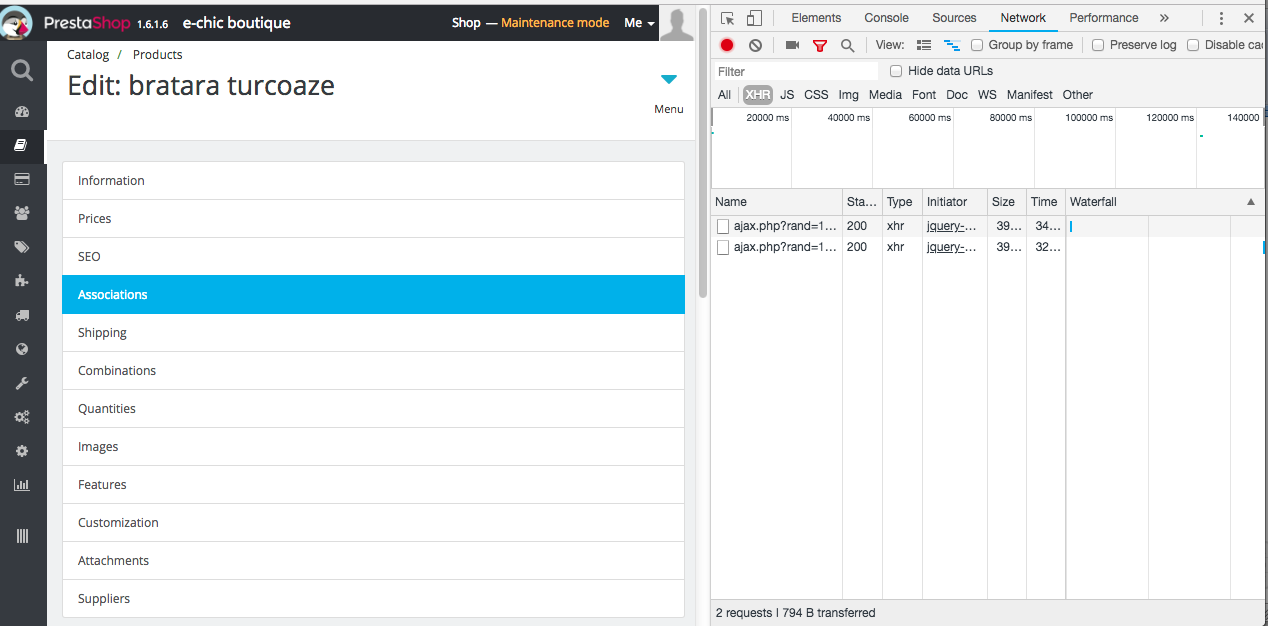Open the Stock barcode icon in sidebar

click(22, 536)
